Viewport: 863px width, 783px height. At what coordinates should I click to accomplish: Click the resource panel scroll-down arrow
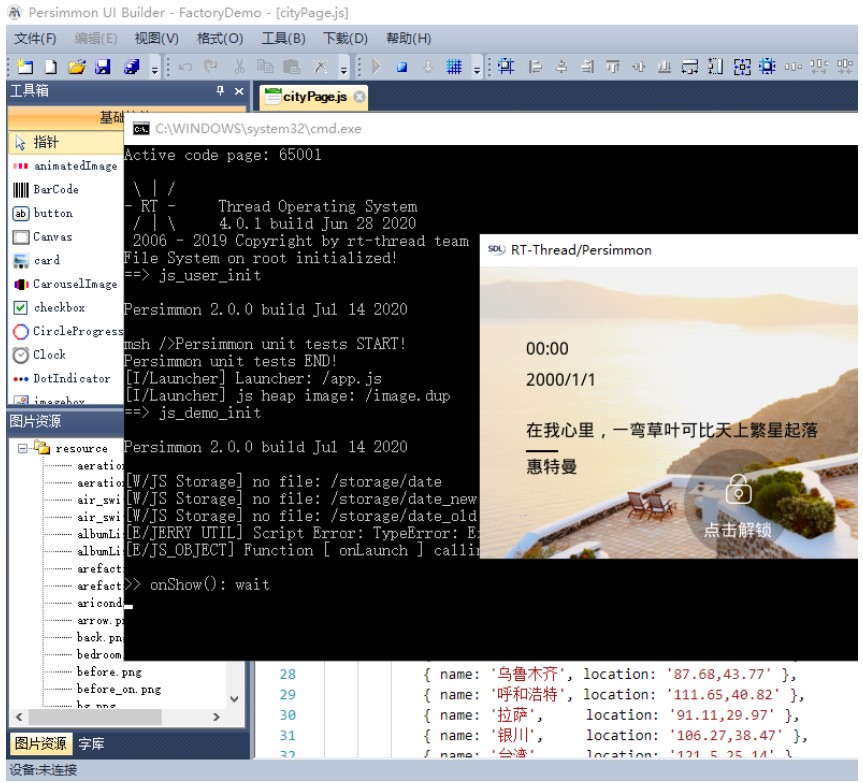(234, 699)
